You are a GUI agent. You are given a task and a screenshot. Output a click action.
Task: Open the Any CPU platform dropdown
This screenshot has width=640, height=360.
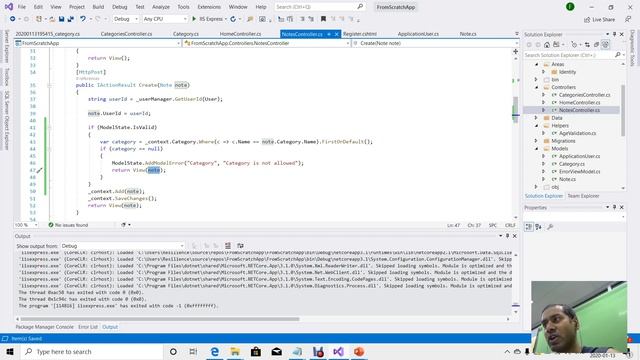pyautogui.click(x=165, y=19)
